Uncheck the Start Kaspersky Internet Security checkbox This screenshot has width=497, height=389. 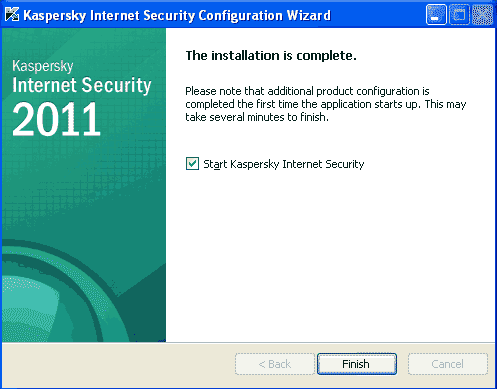pos(192,164)
